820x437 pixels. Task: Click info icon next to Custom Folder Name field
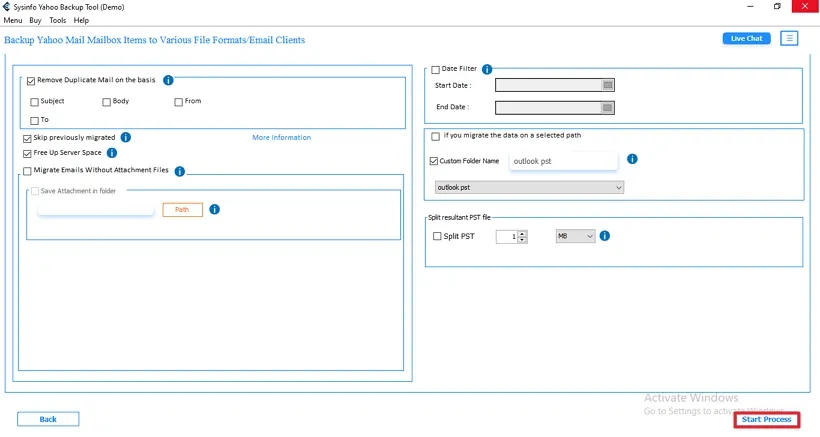point(632,159)
